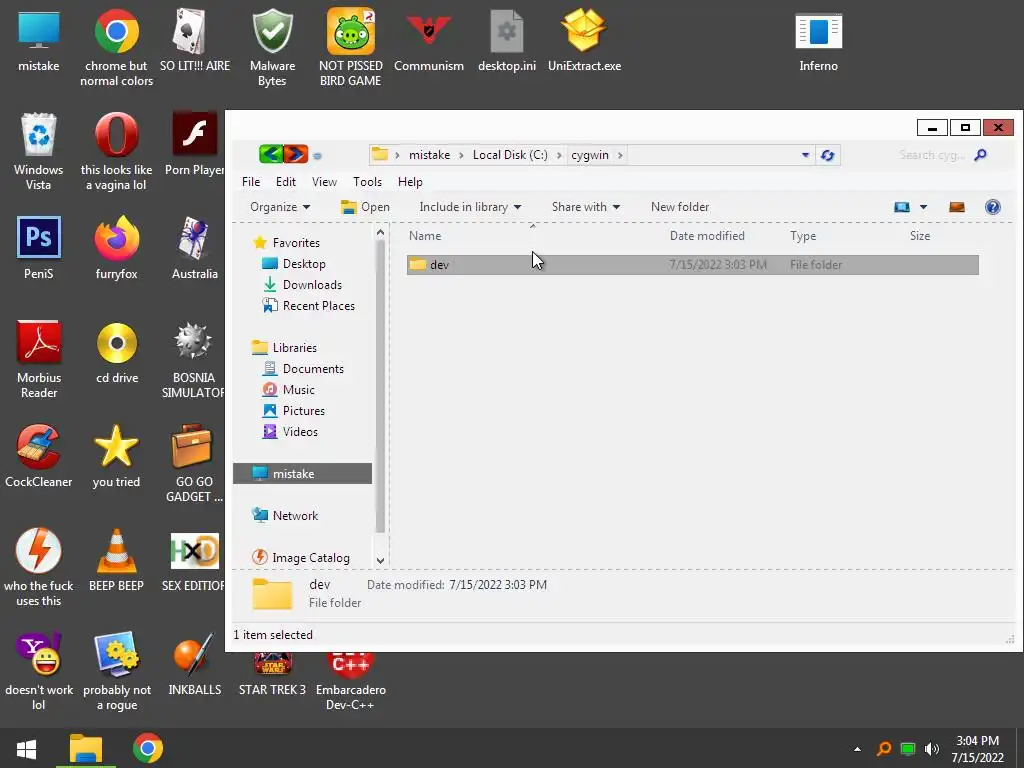
Task: Select the dev folder row
Action: pos(692,264)
